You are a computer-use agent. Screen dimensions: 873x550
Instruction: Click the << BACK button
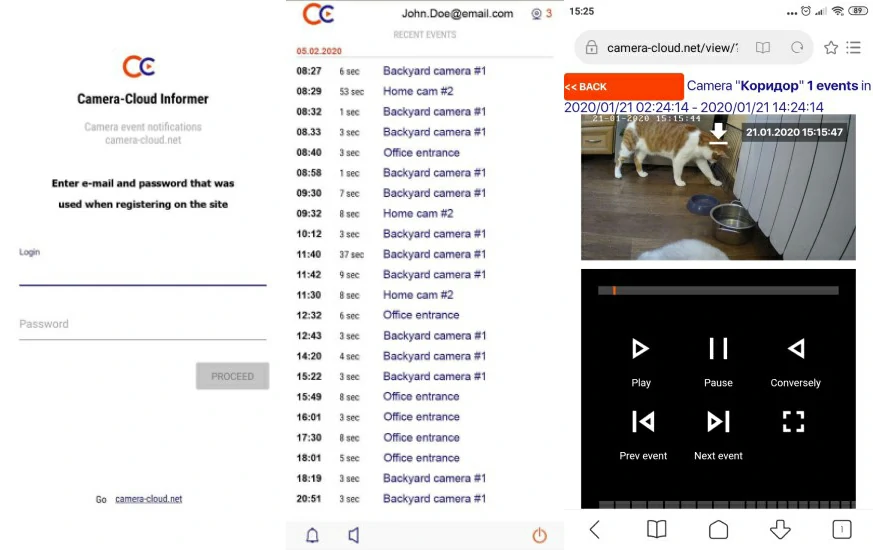tap(624, 86)
